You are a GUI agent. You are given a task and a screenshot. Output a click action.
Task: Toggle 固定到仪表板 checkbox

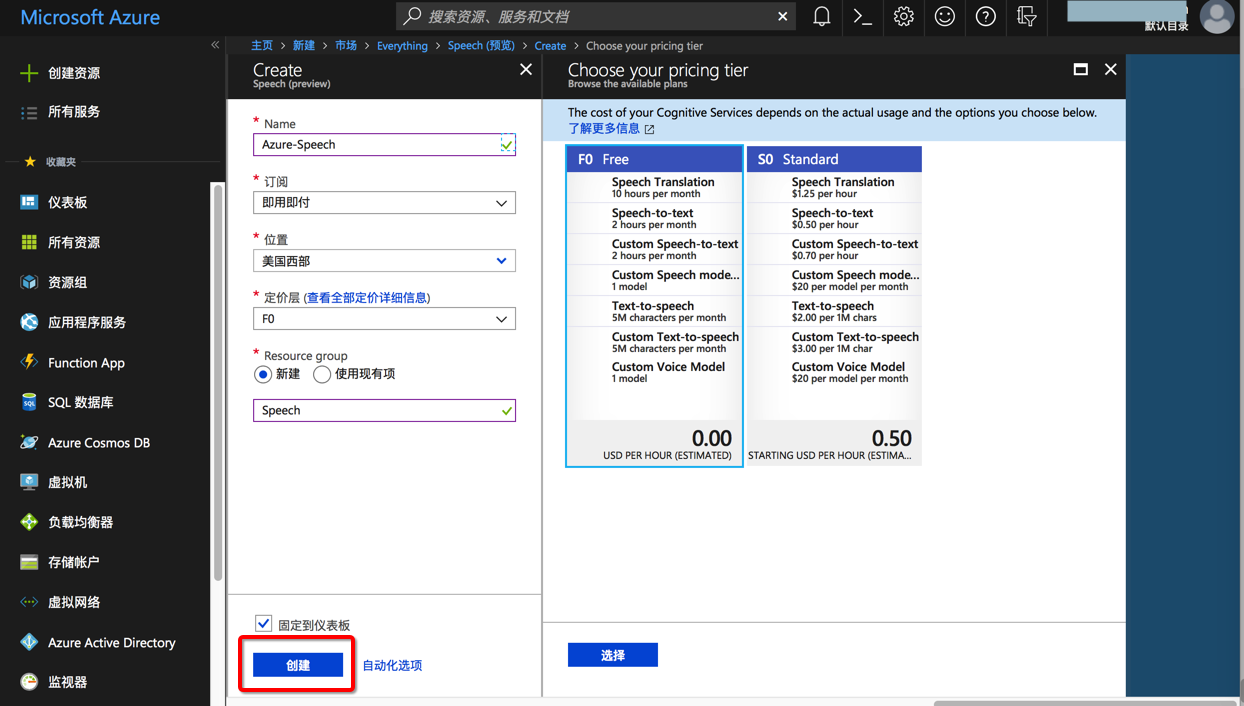coord(263,623)
